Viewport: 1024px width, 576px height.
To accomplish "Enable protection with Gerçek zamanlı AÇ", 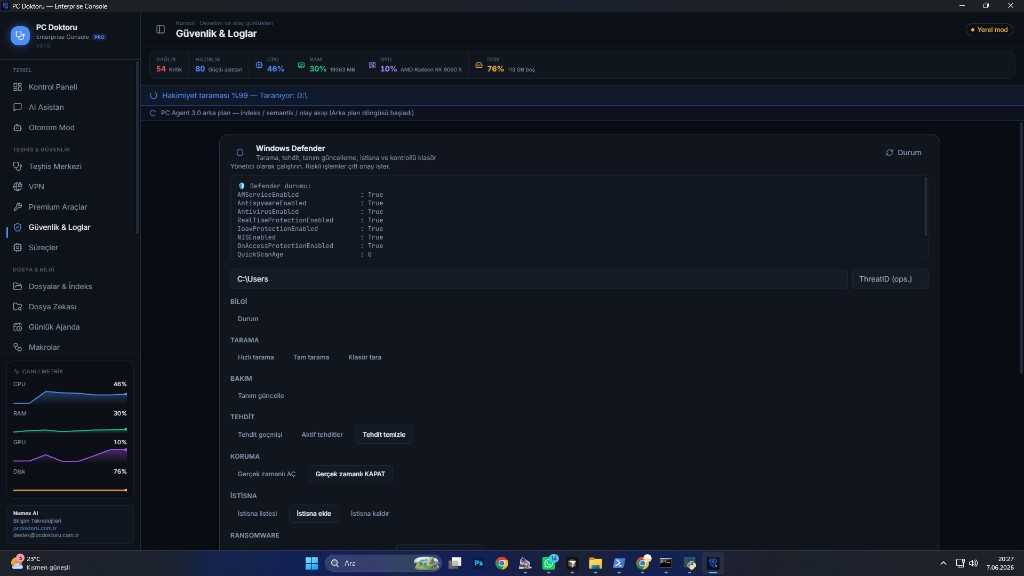I will point(266,474).
